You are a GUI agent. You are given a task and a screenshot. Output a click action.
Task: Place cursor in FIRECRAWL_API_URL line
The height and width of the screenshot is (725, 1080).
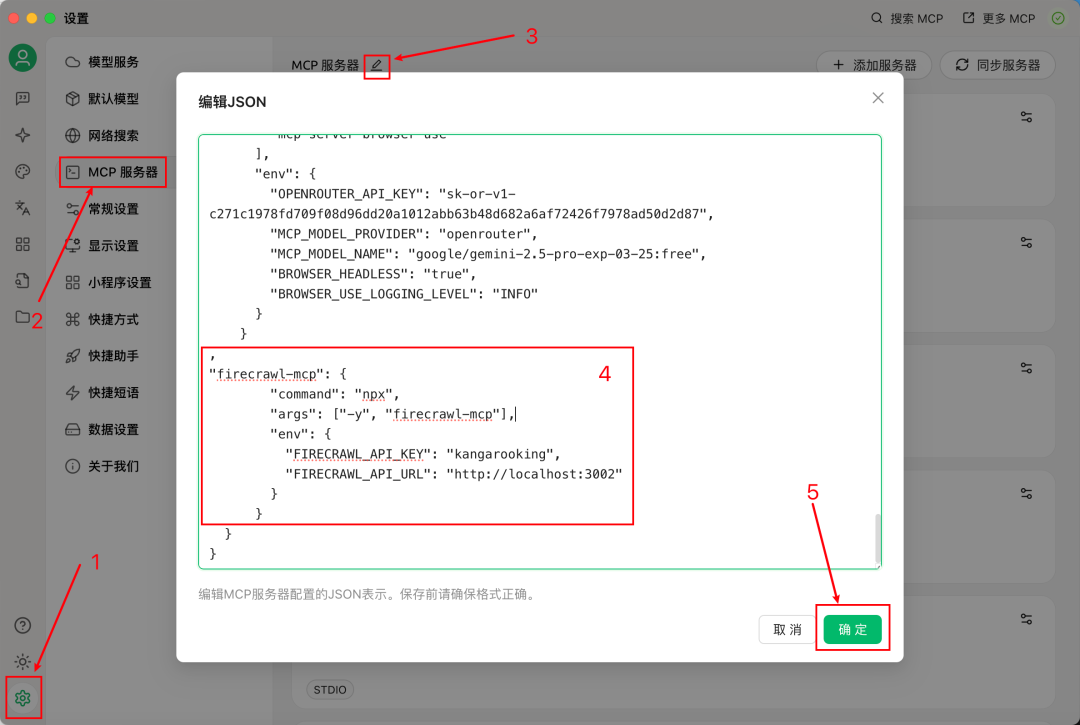(x=454, y=474)
